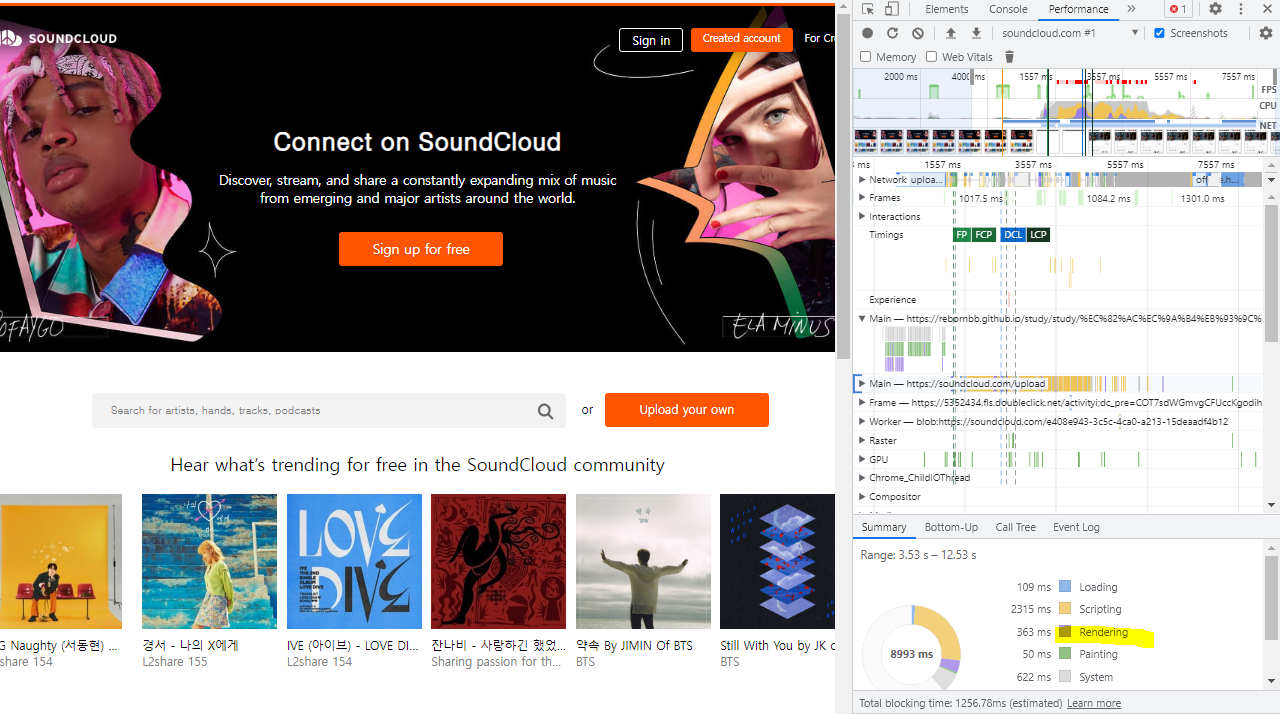The height and width of the screenshot is (714, 1280).
Task: Expand the Compositor track
Action: pos(862,497)
